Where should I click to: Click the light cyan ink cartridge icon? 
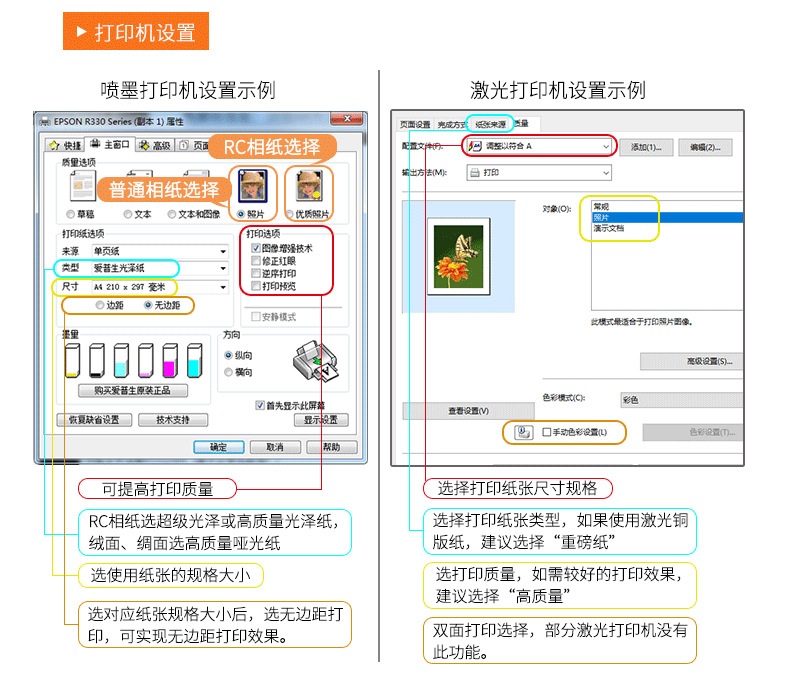click(121, 361)
